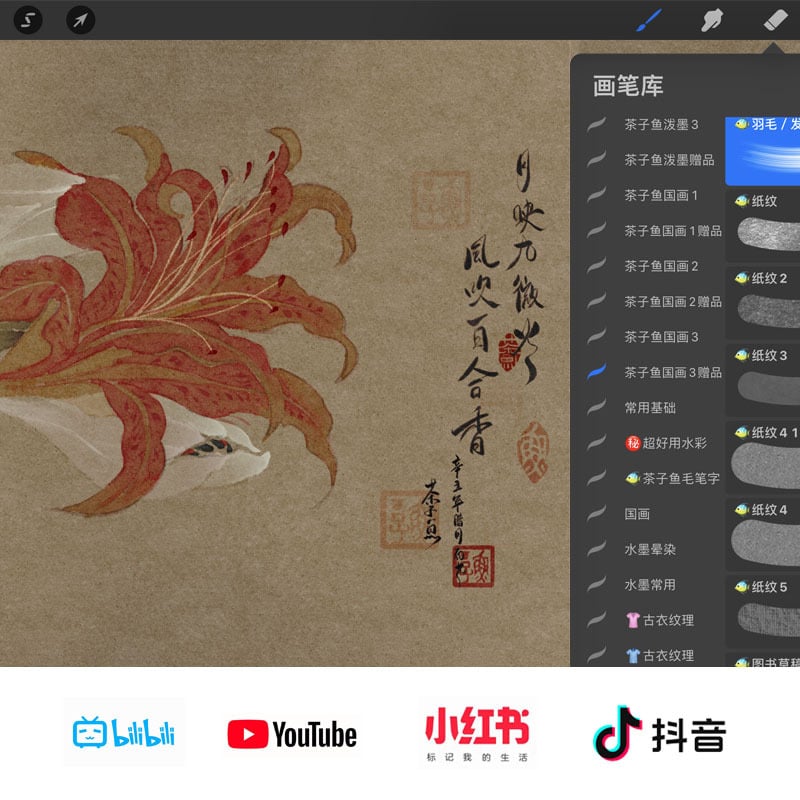Select brush set 茶子鱼国画 3

[661, 337]
